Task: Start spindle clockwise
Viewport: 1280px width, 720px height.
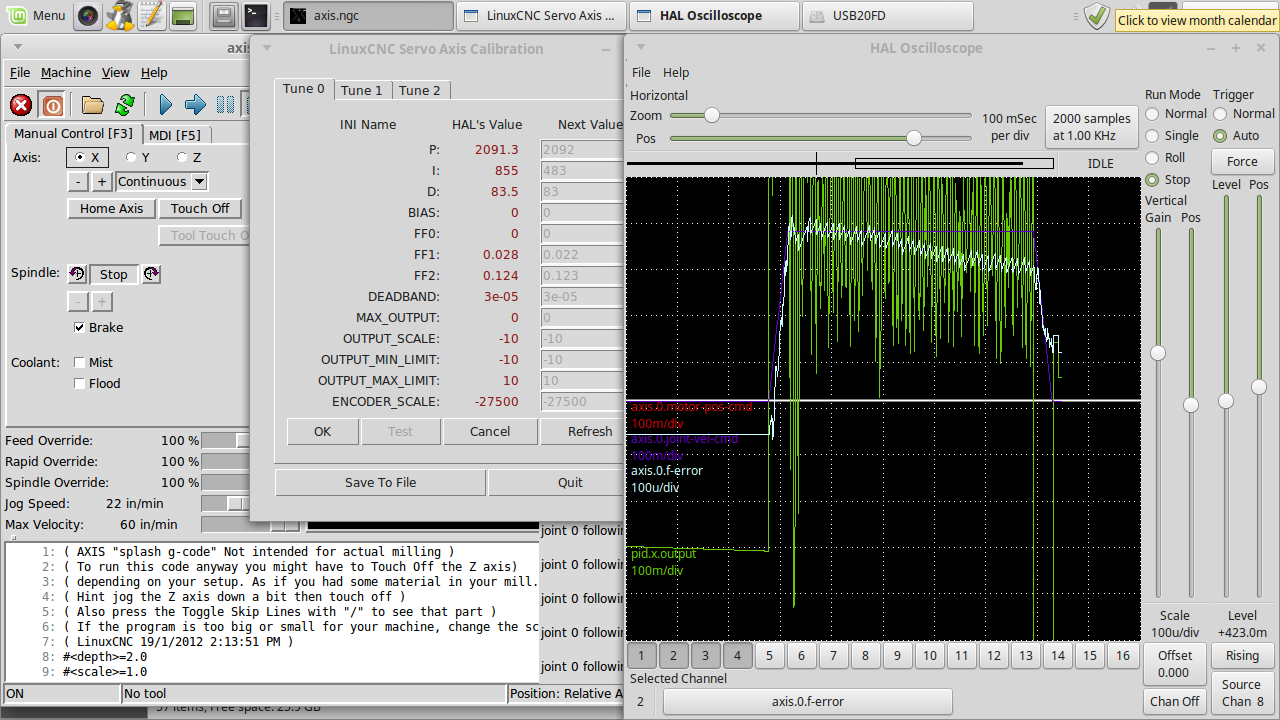Action: [151, 274]
